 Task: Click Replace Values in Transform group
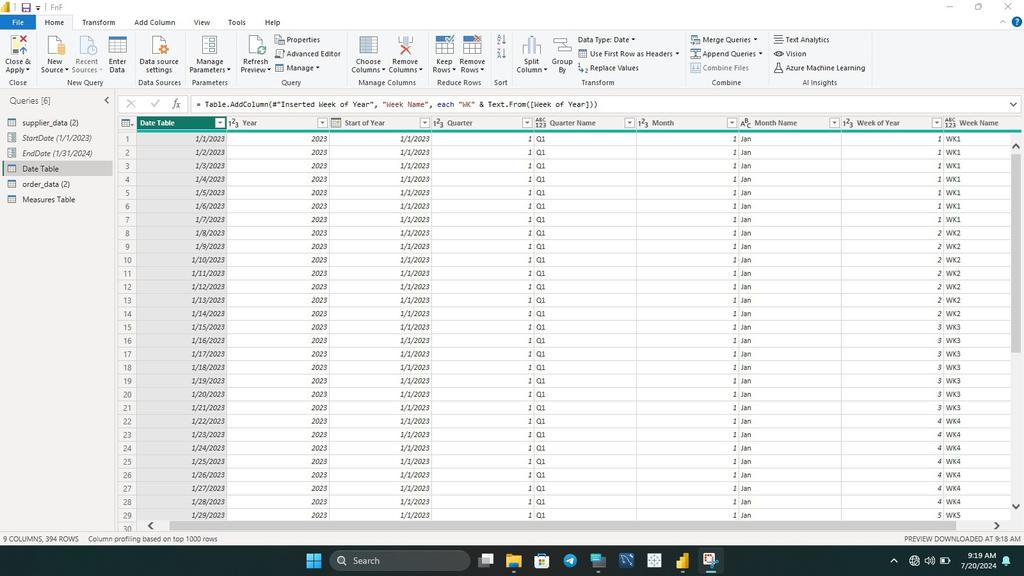[614, 68]
